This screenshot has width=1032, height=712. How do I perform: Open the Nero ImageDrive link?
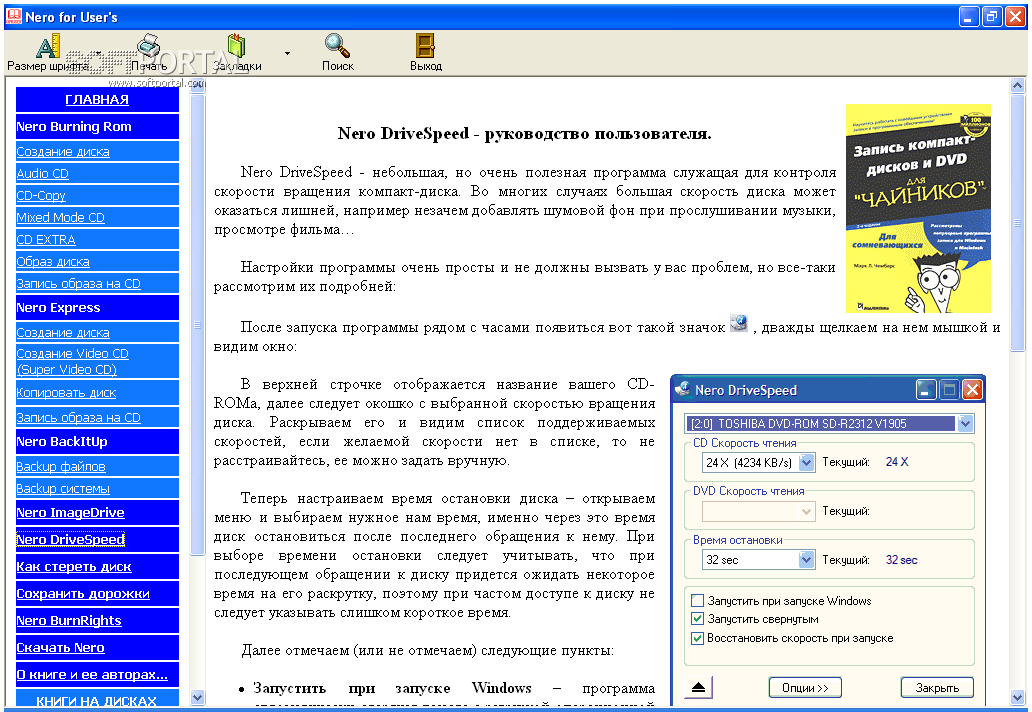(x=70, y=513)
